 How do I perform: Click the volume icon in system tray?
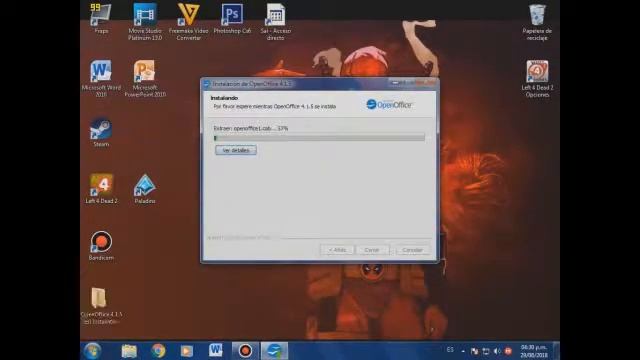click(x=497, y=351)
